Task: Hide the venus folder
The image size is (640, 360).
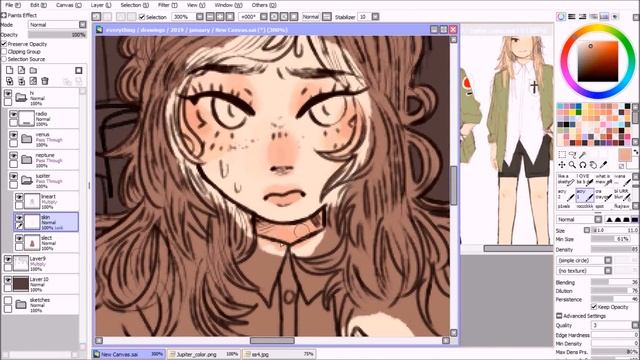Action: pyautogui.click(x=13, y=136)
